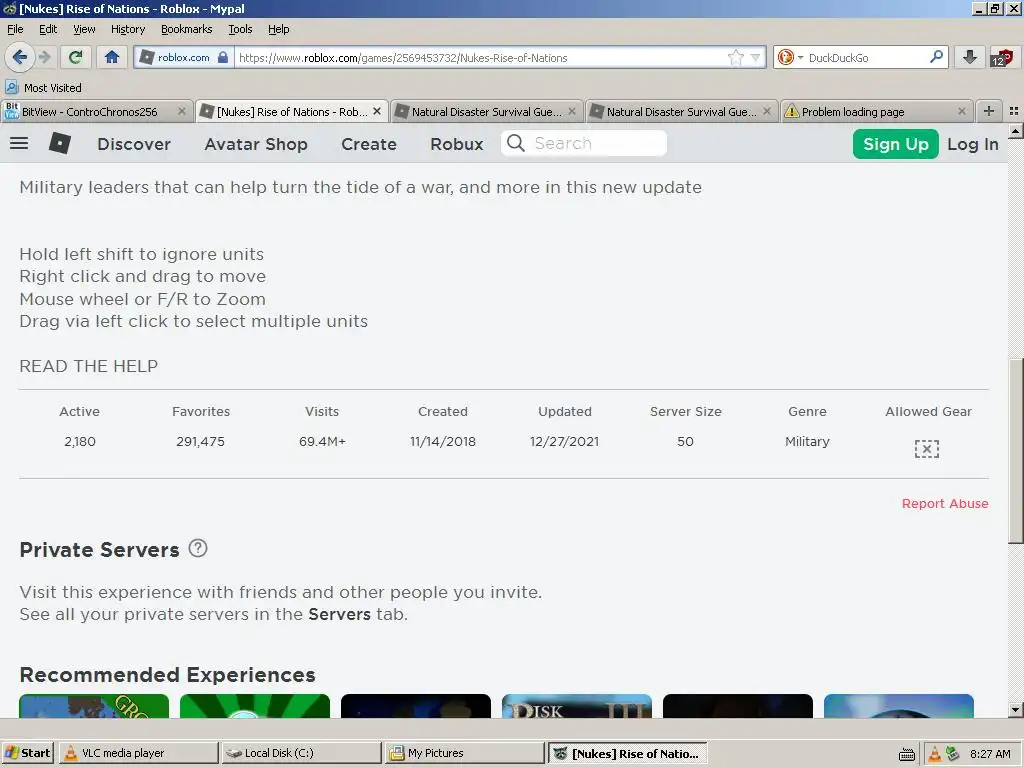Open the Help menu

pyautogui.click(x=278, y=29)
